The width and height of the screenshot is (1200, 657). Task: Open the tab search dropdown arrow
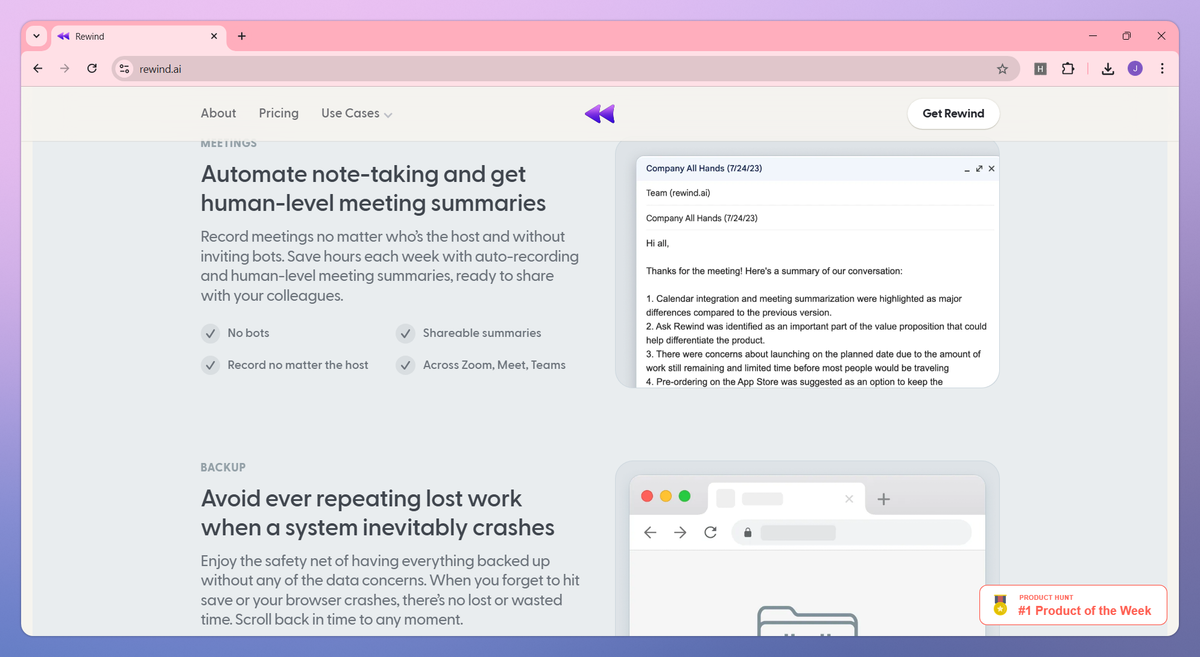(36, 36)
